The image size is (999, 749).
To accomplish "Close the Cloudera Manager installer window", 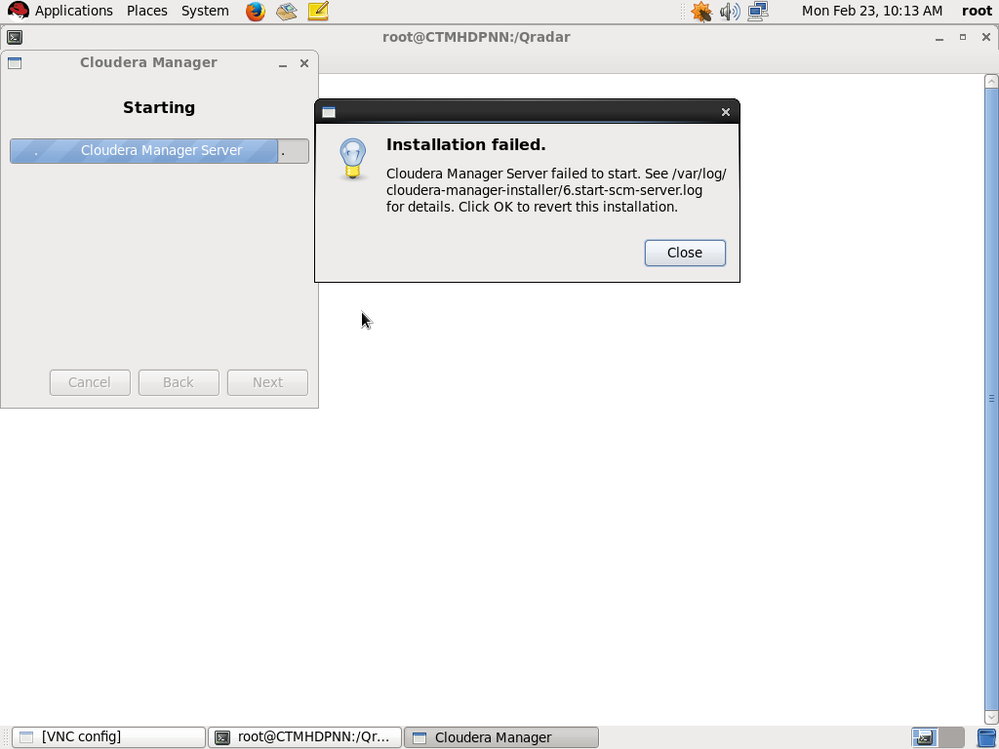I will 304,63.
